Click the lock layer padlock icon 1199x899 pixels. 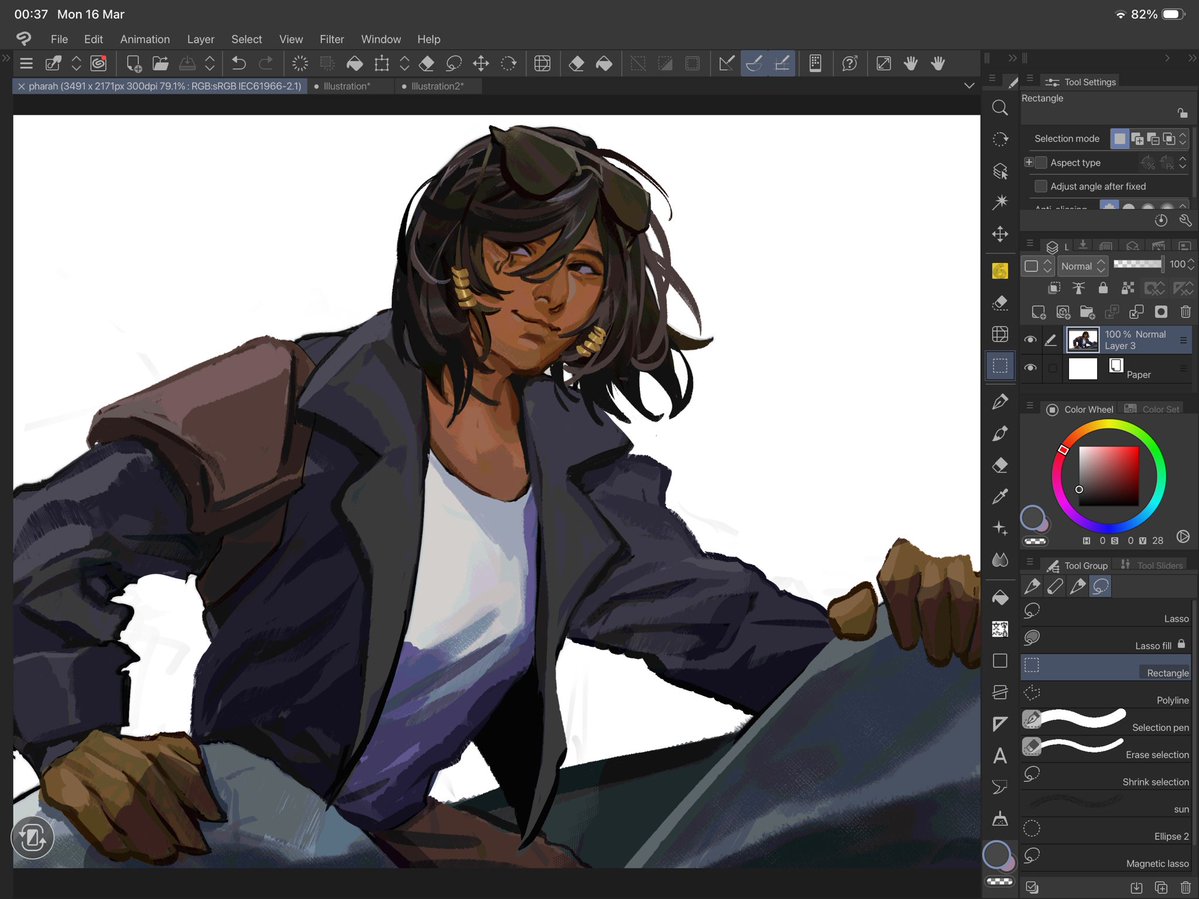click(x=1103, y=287)
